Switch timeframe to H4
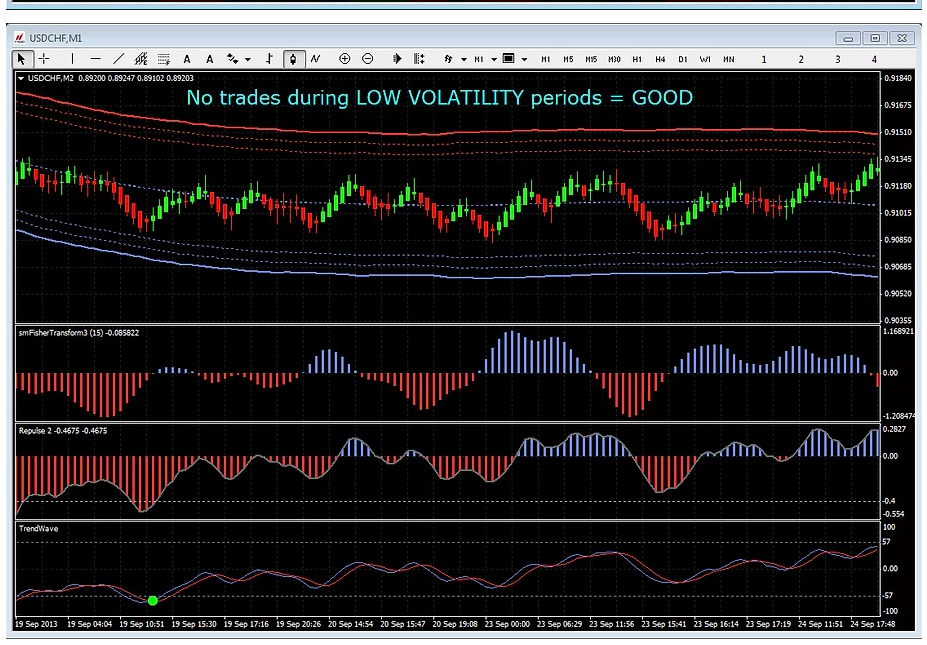Image resolution: width=927 pixels, height=645 pixels. [x=660, y=59]
